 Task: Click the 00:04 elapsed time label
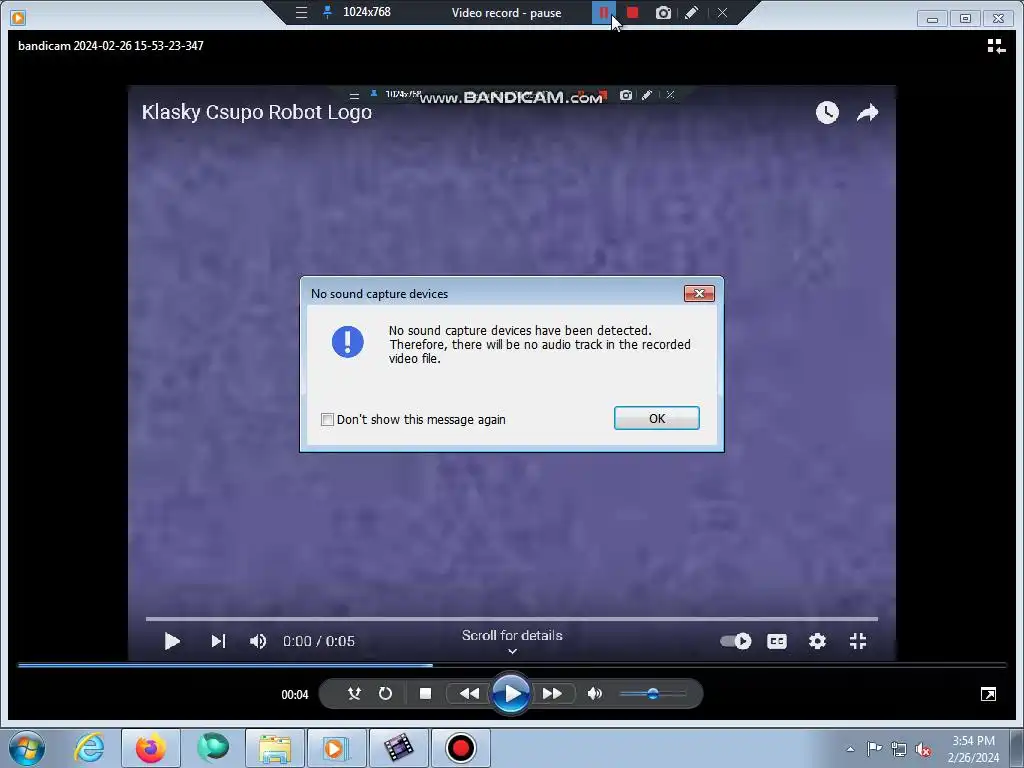click(x=295, y=694)
